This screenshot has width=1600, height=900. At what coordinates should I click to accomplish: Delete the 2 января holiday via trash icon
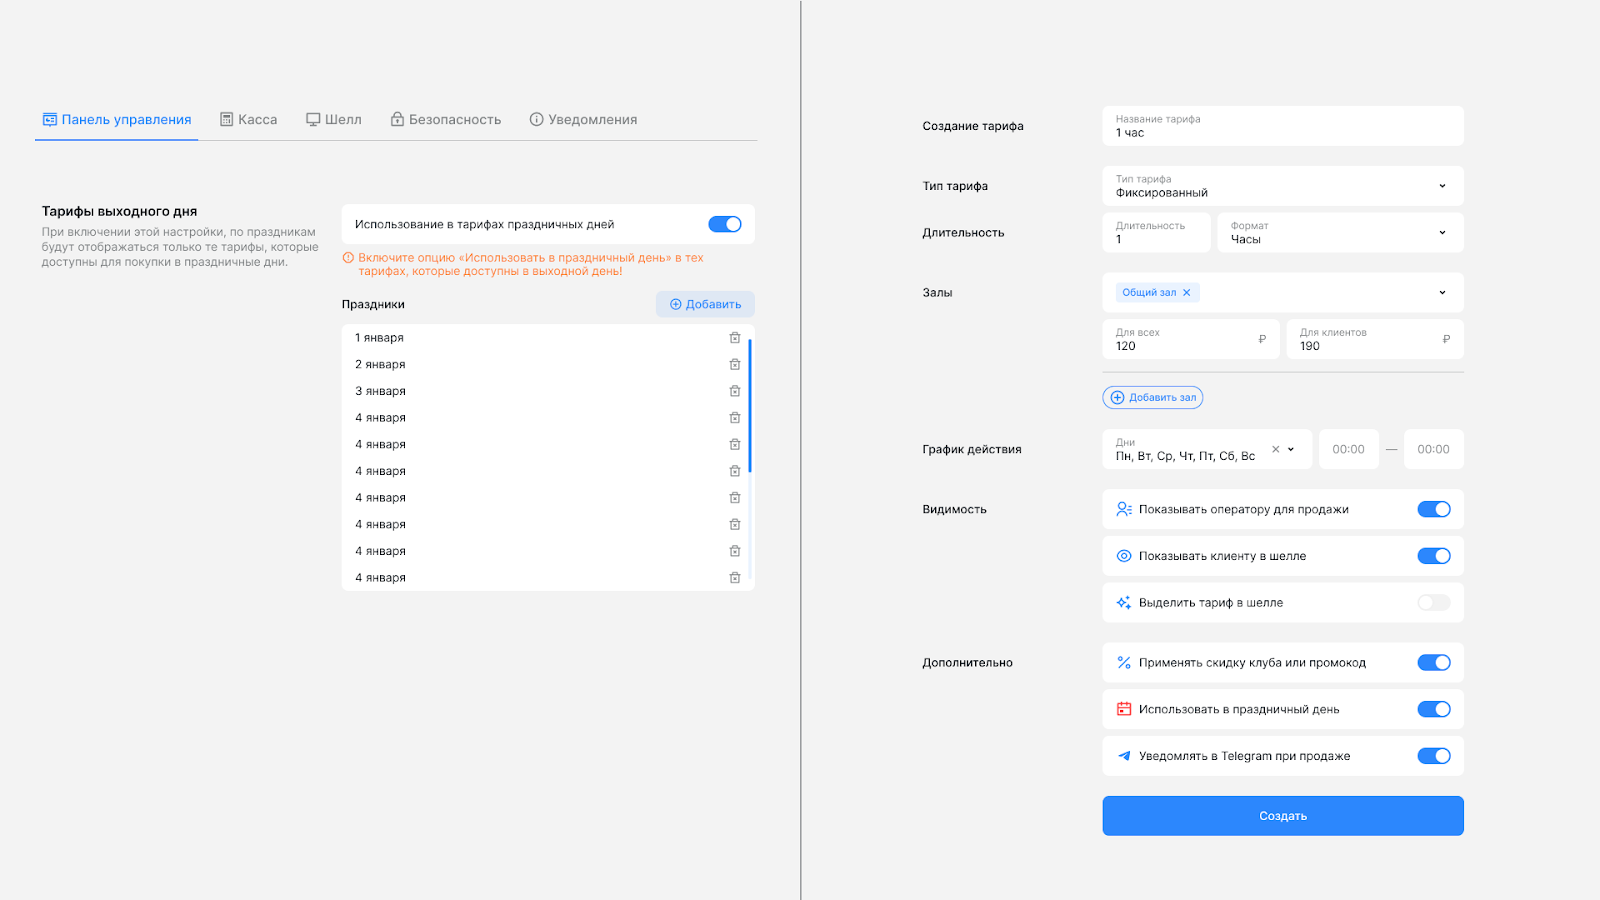[x=735, y=365]
